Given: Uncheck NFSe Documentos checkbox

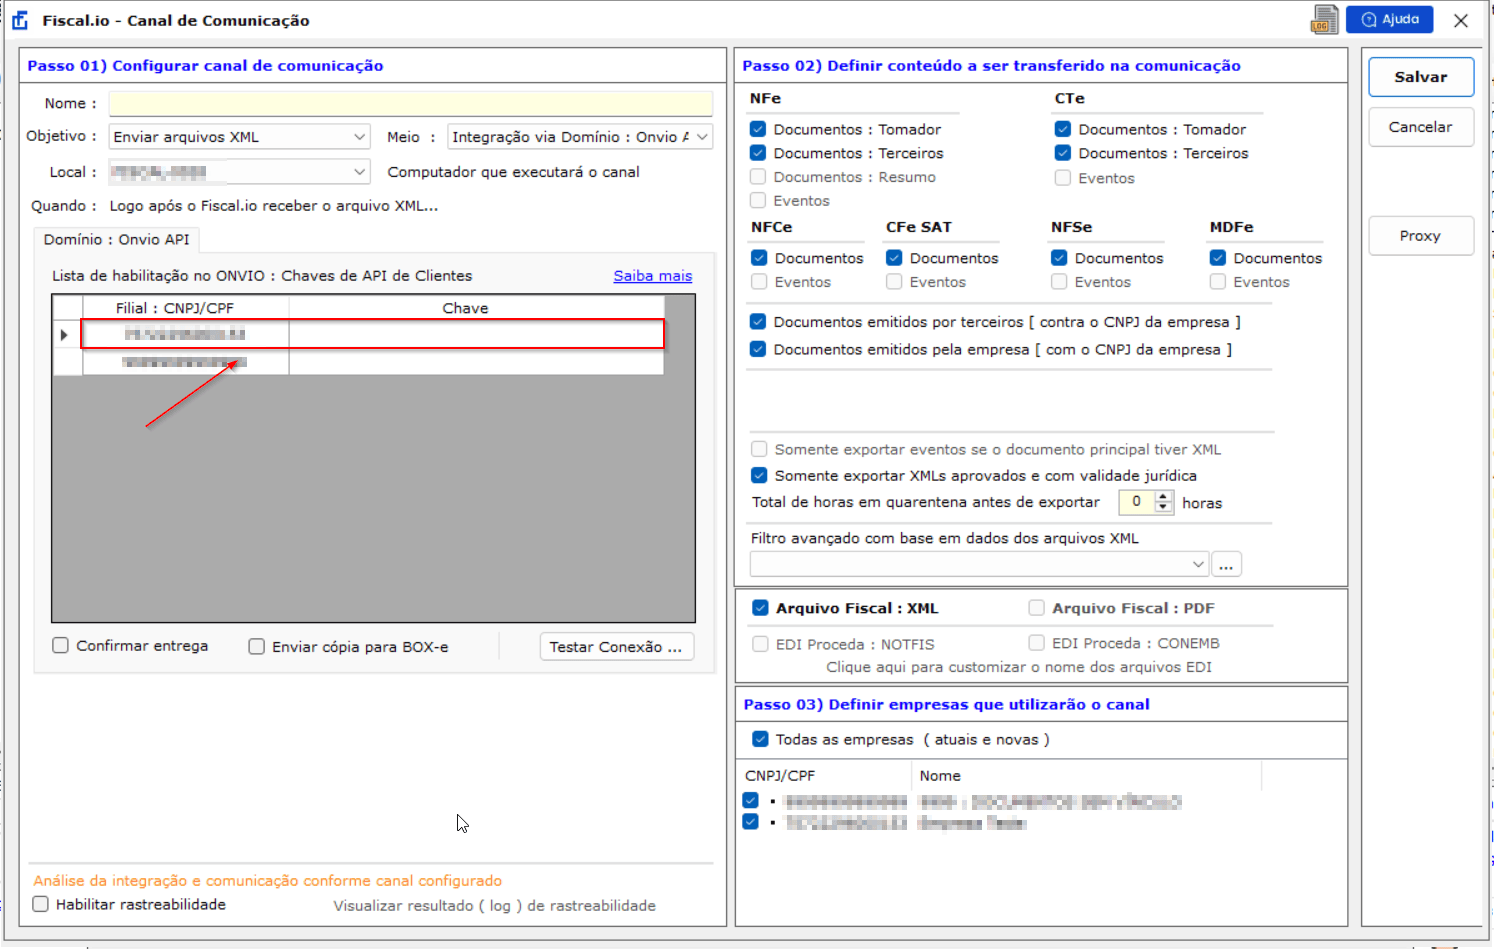Looking at the screenshot, I should pos(1059,258).
